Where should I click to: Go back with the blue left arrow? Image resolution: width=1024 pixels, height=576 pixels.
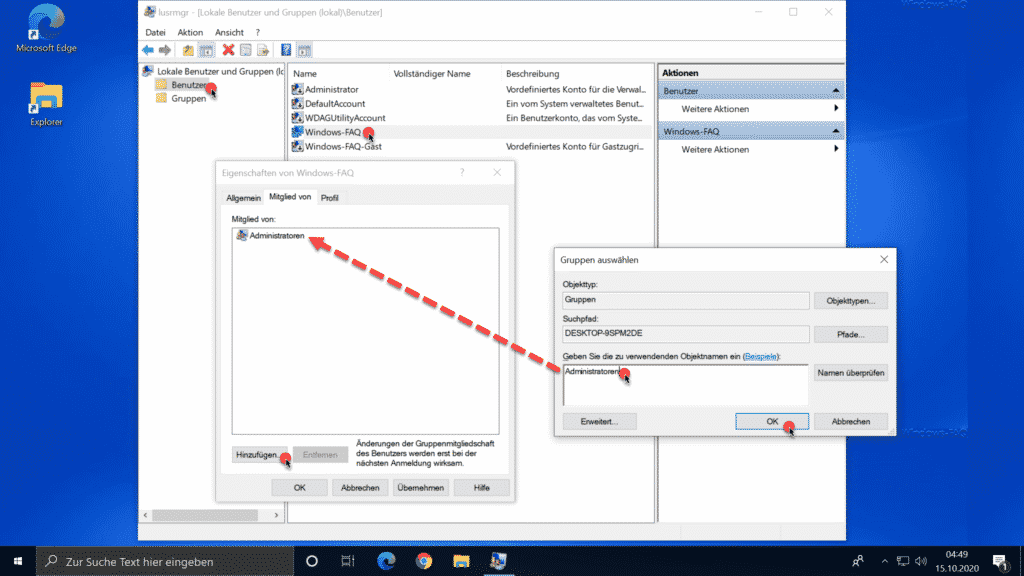pyautogui.click(x=148, y=50)
